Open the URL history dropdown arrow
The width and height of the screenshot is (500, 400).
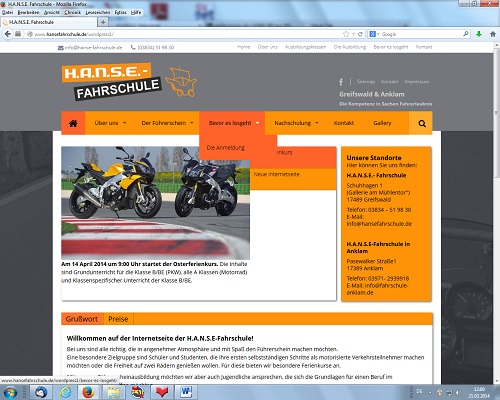click(354, 34)
